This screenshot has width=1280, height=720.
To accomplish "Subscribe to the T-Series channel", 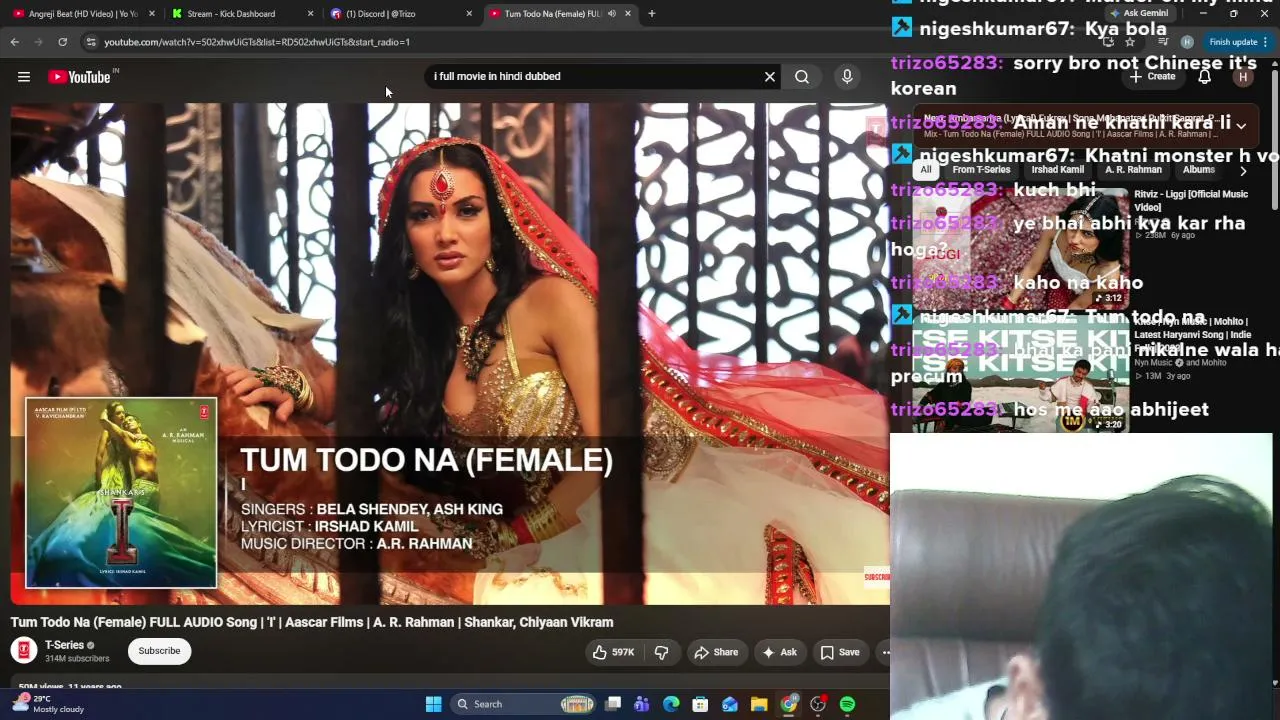I will (x=159, y=651).
